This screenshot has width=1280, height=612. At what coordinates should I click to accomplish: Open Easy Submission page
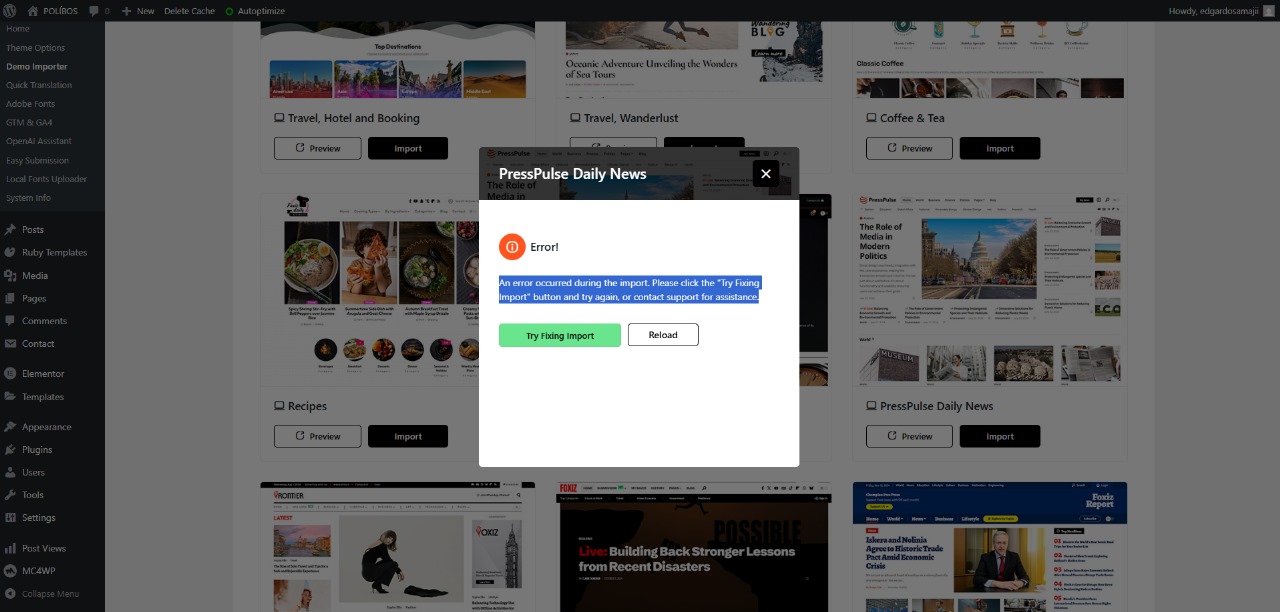(x=37, y=160)
